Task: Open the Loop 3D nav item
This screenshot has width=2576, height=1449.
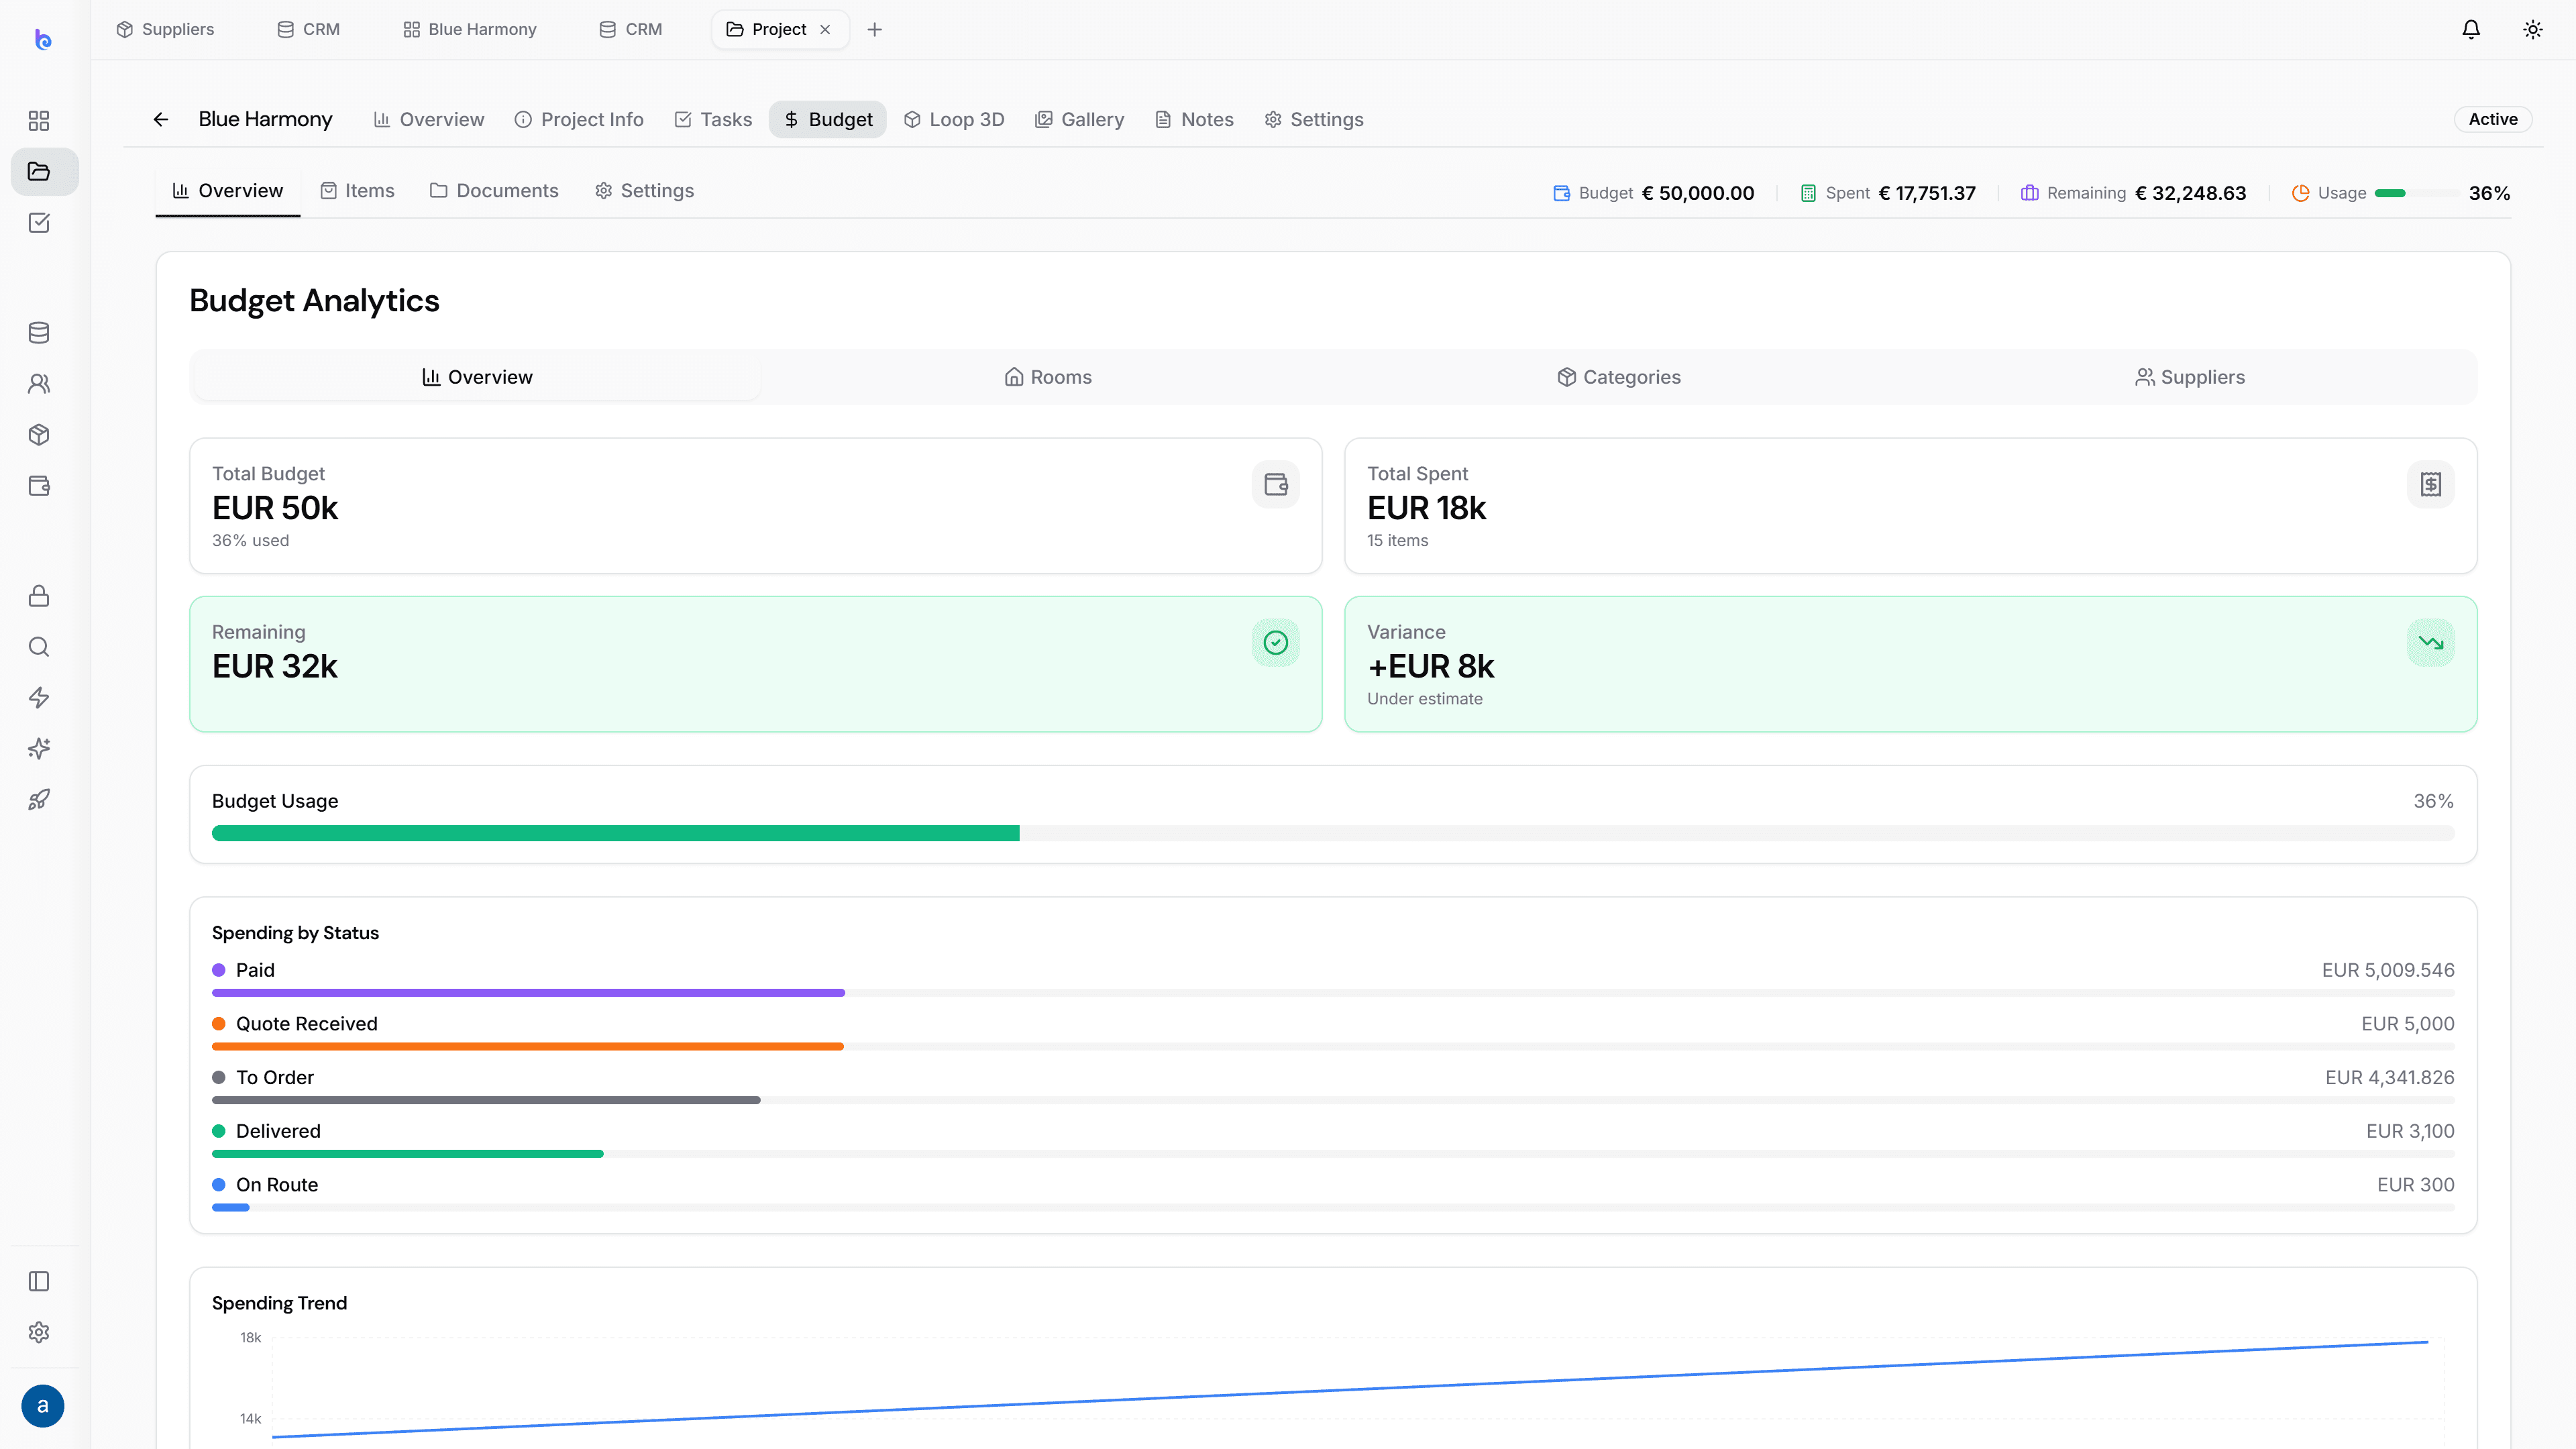Action: coord(954,120)
